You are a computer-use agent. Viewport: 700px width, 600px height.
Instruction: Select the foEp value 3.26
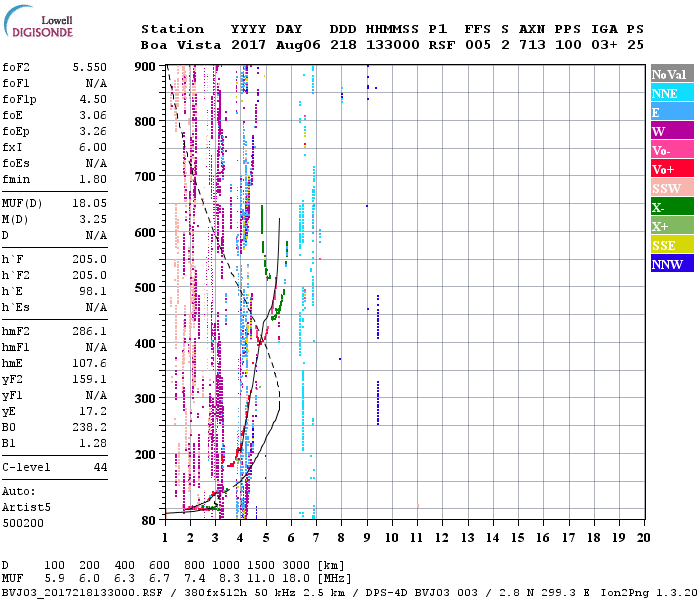pyautogui.click(x=93, y=131)
